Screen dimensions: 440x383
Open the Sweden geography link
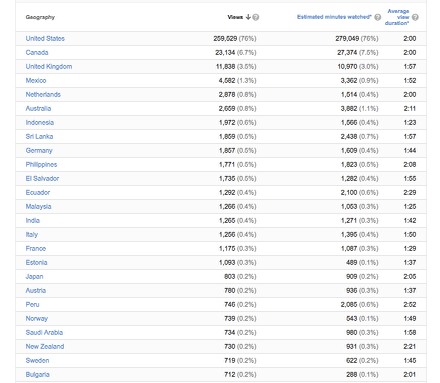(37, 360)
